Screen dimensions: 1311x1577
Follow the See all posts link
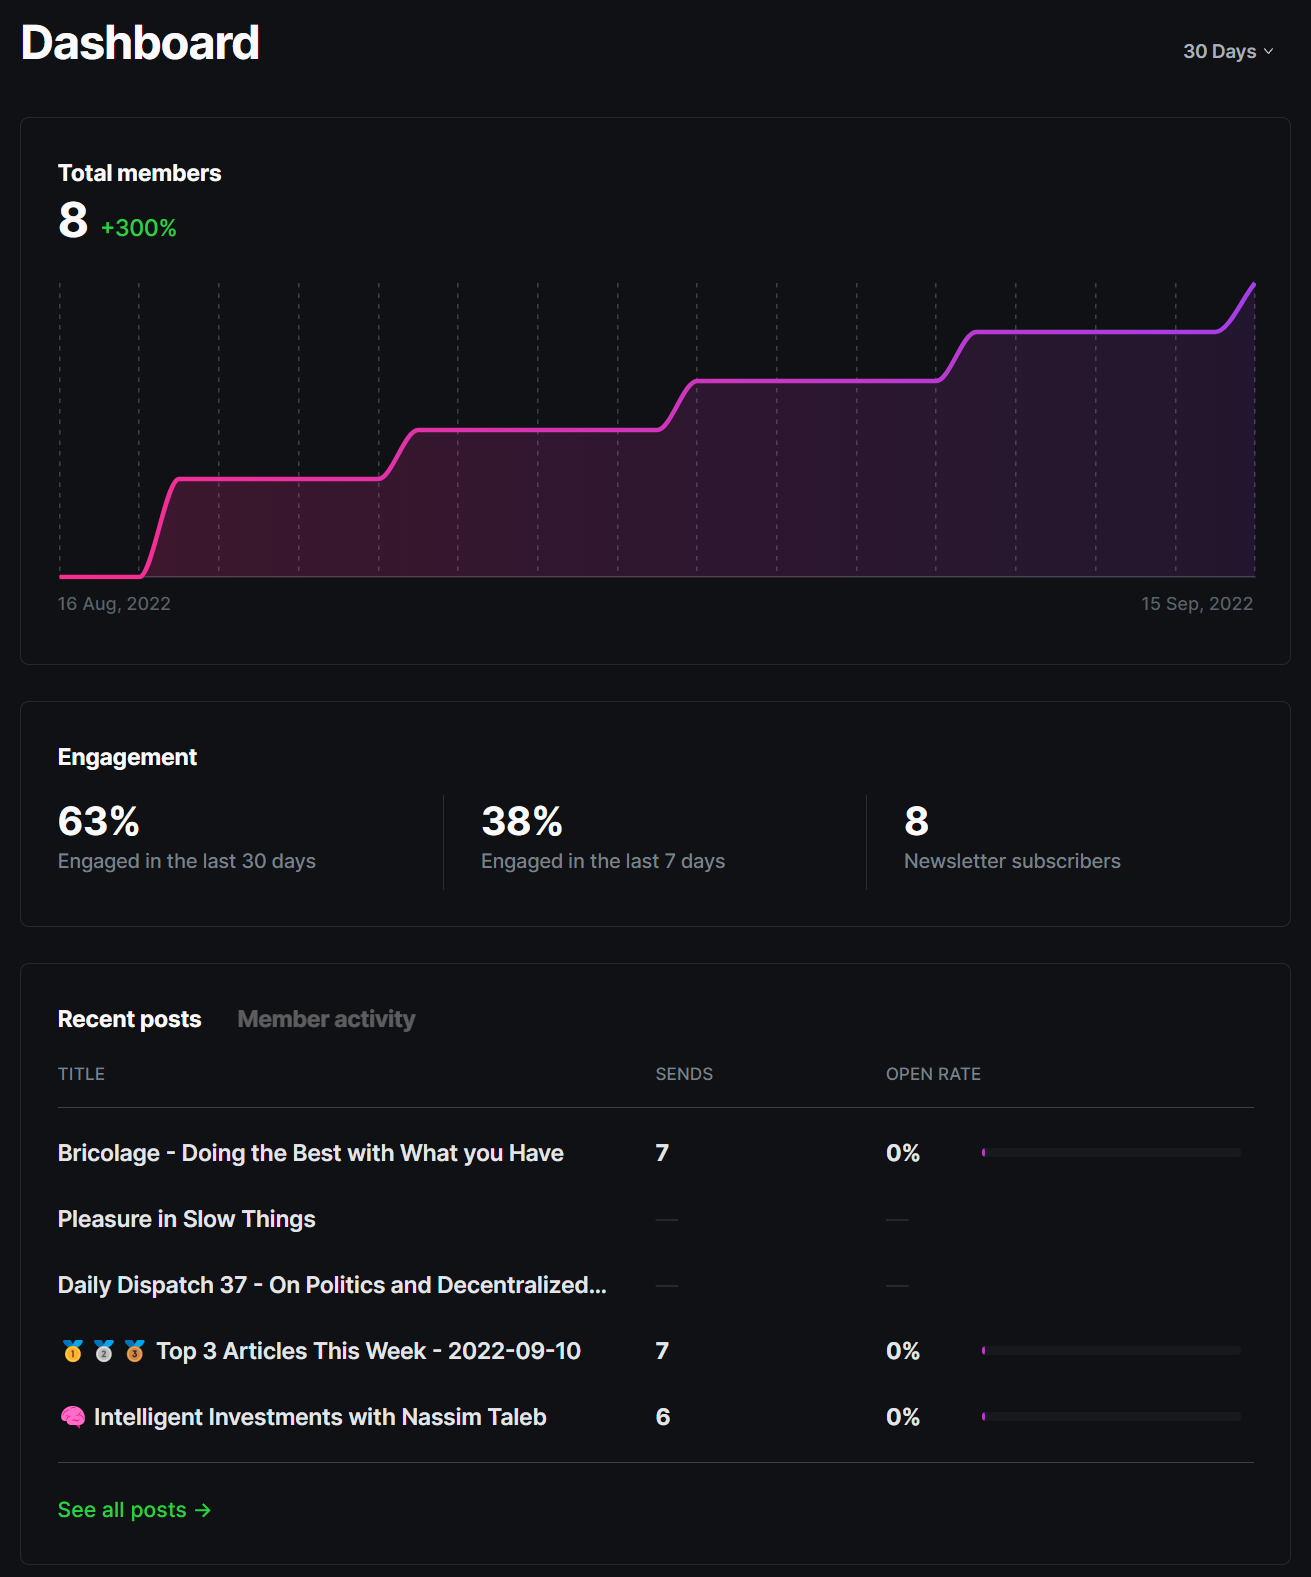pos(122,1510)
